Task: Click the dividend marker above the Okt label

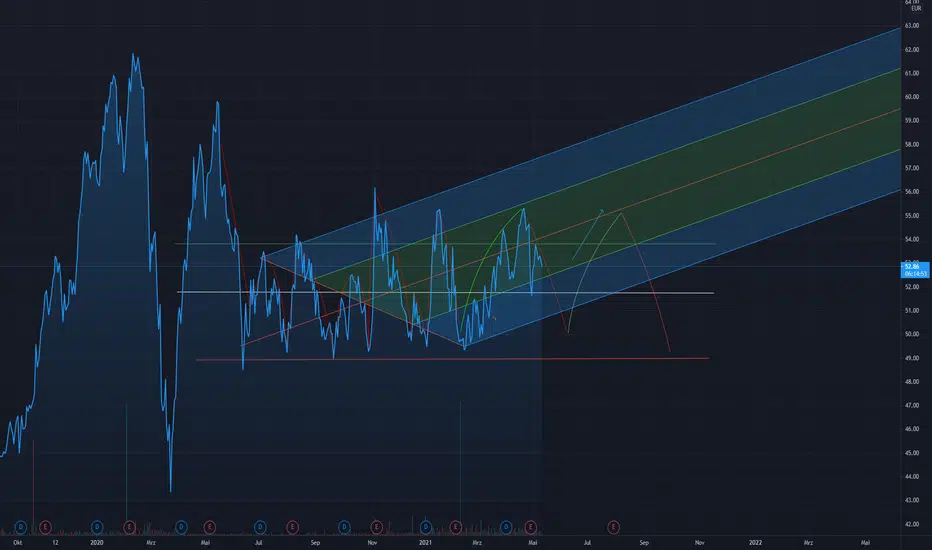Action: tap(21, 527)
